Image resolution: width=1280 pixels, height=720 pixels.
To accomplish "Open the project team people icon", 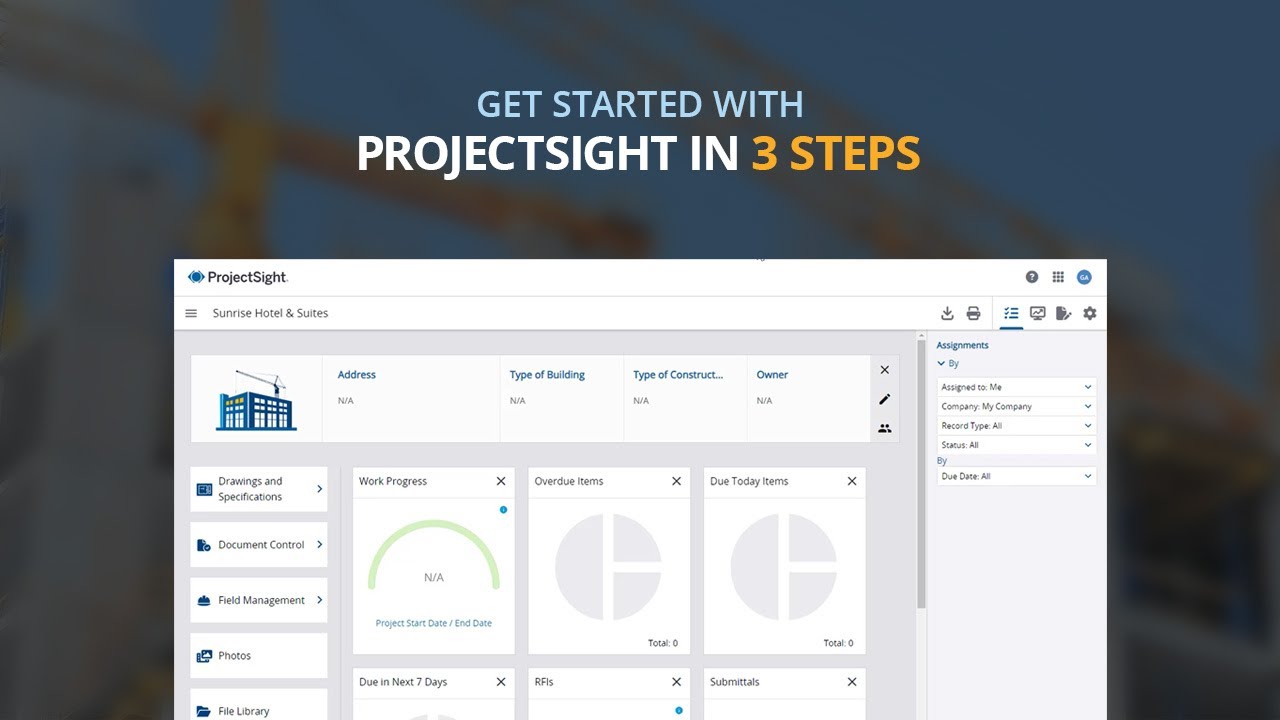I will pyautogui.click(x=884, y=428).
